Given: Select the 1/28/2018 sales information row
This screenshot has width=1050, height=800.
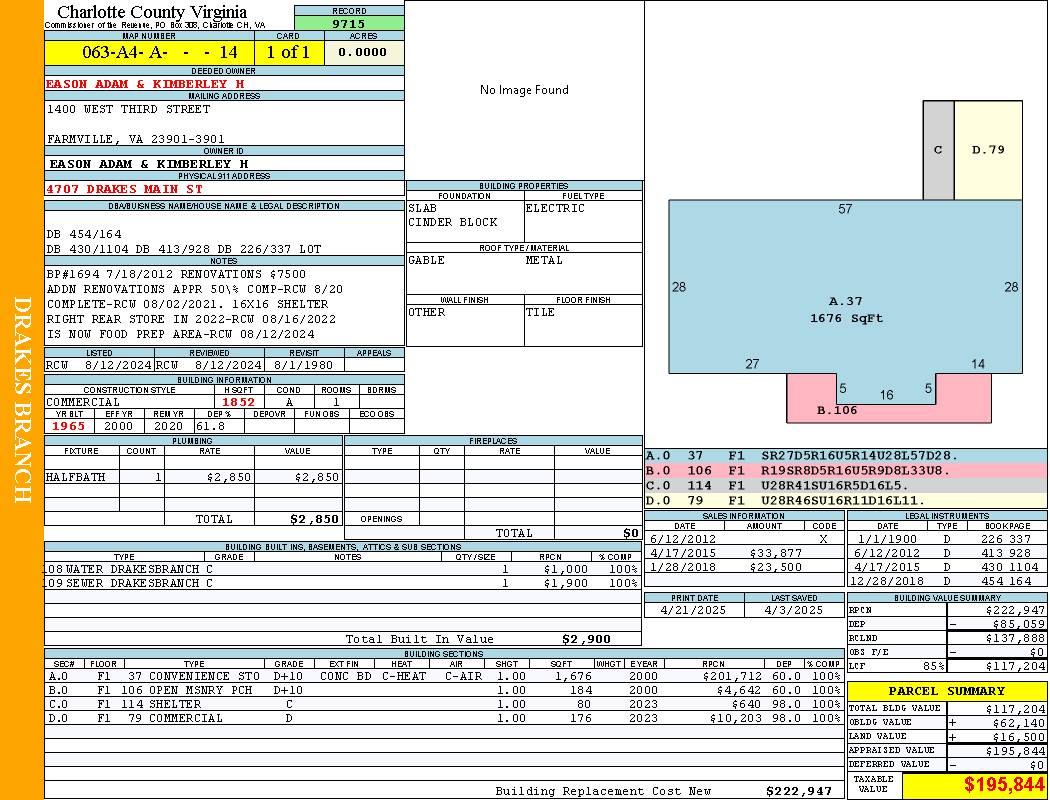Looking at the screenshot, I should coord(743,567).
